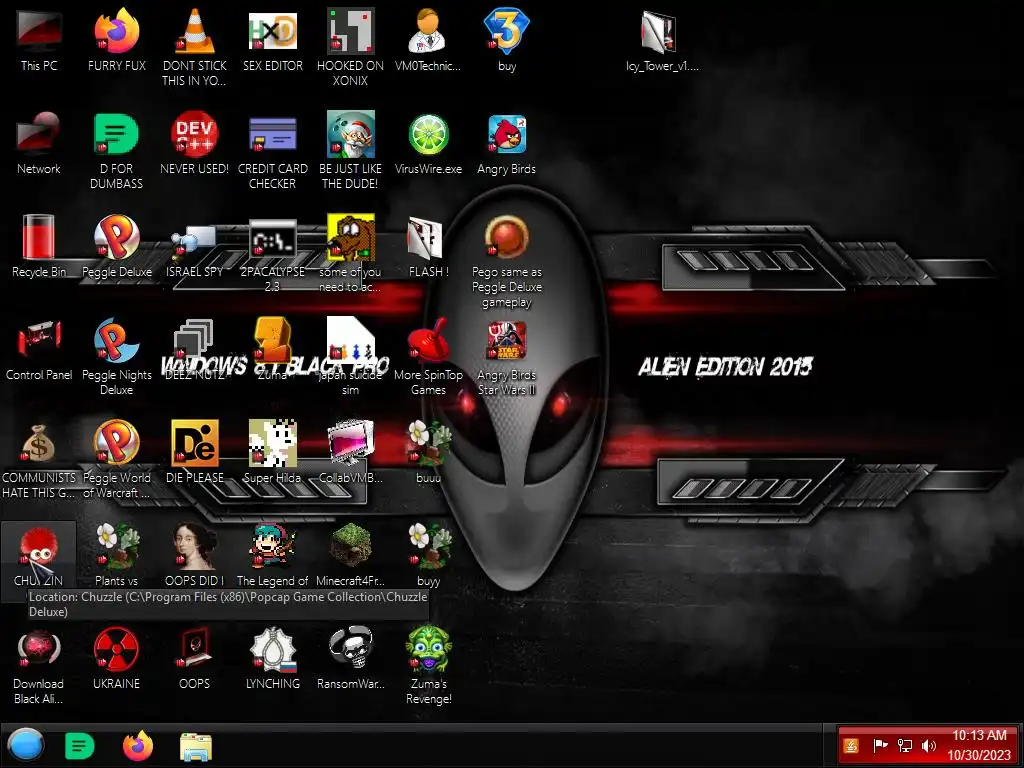Open the green notes app on taskbar
1024x768 pixels.
pyautogui.click(x=80, y=746)
